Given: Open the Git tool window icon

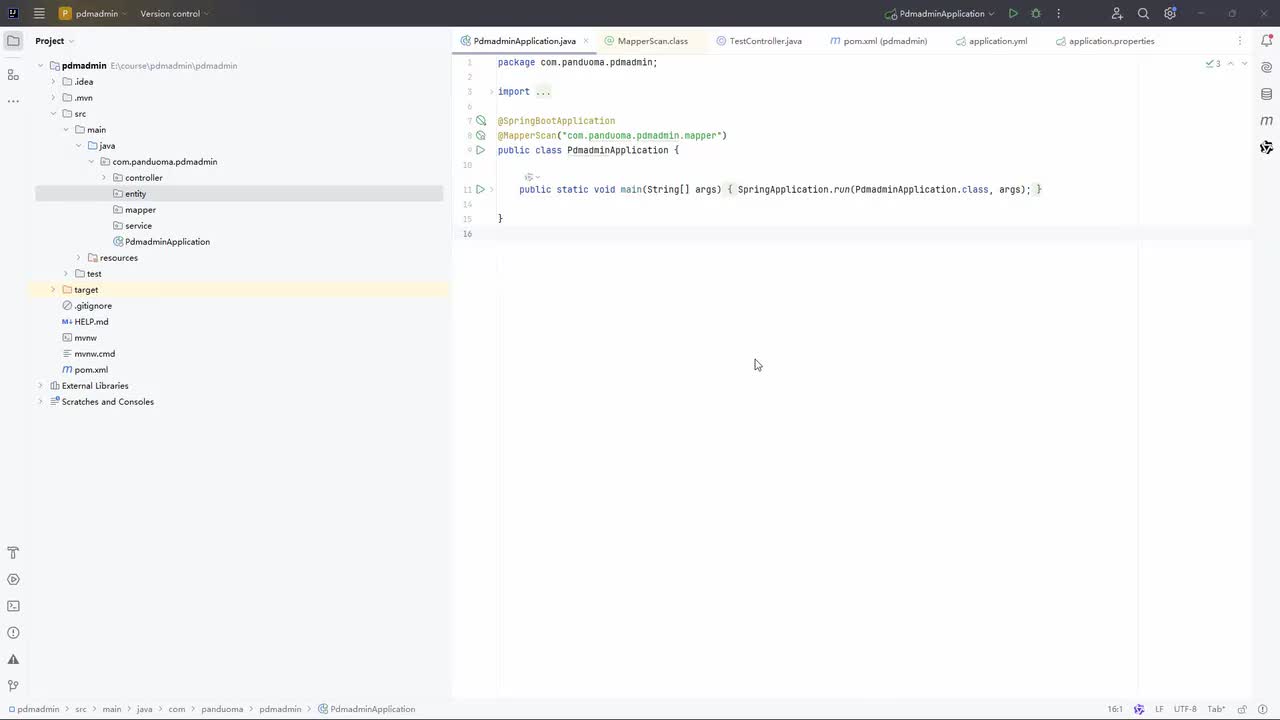Looking at the screenshot, I should (13, 686).
